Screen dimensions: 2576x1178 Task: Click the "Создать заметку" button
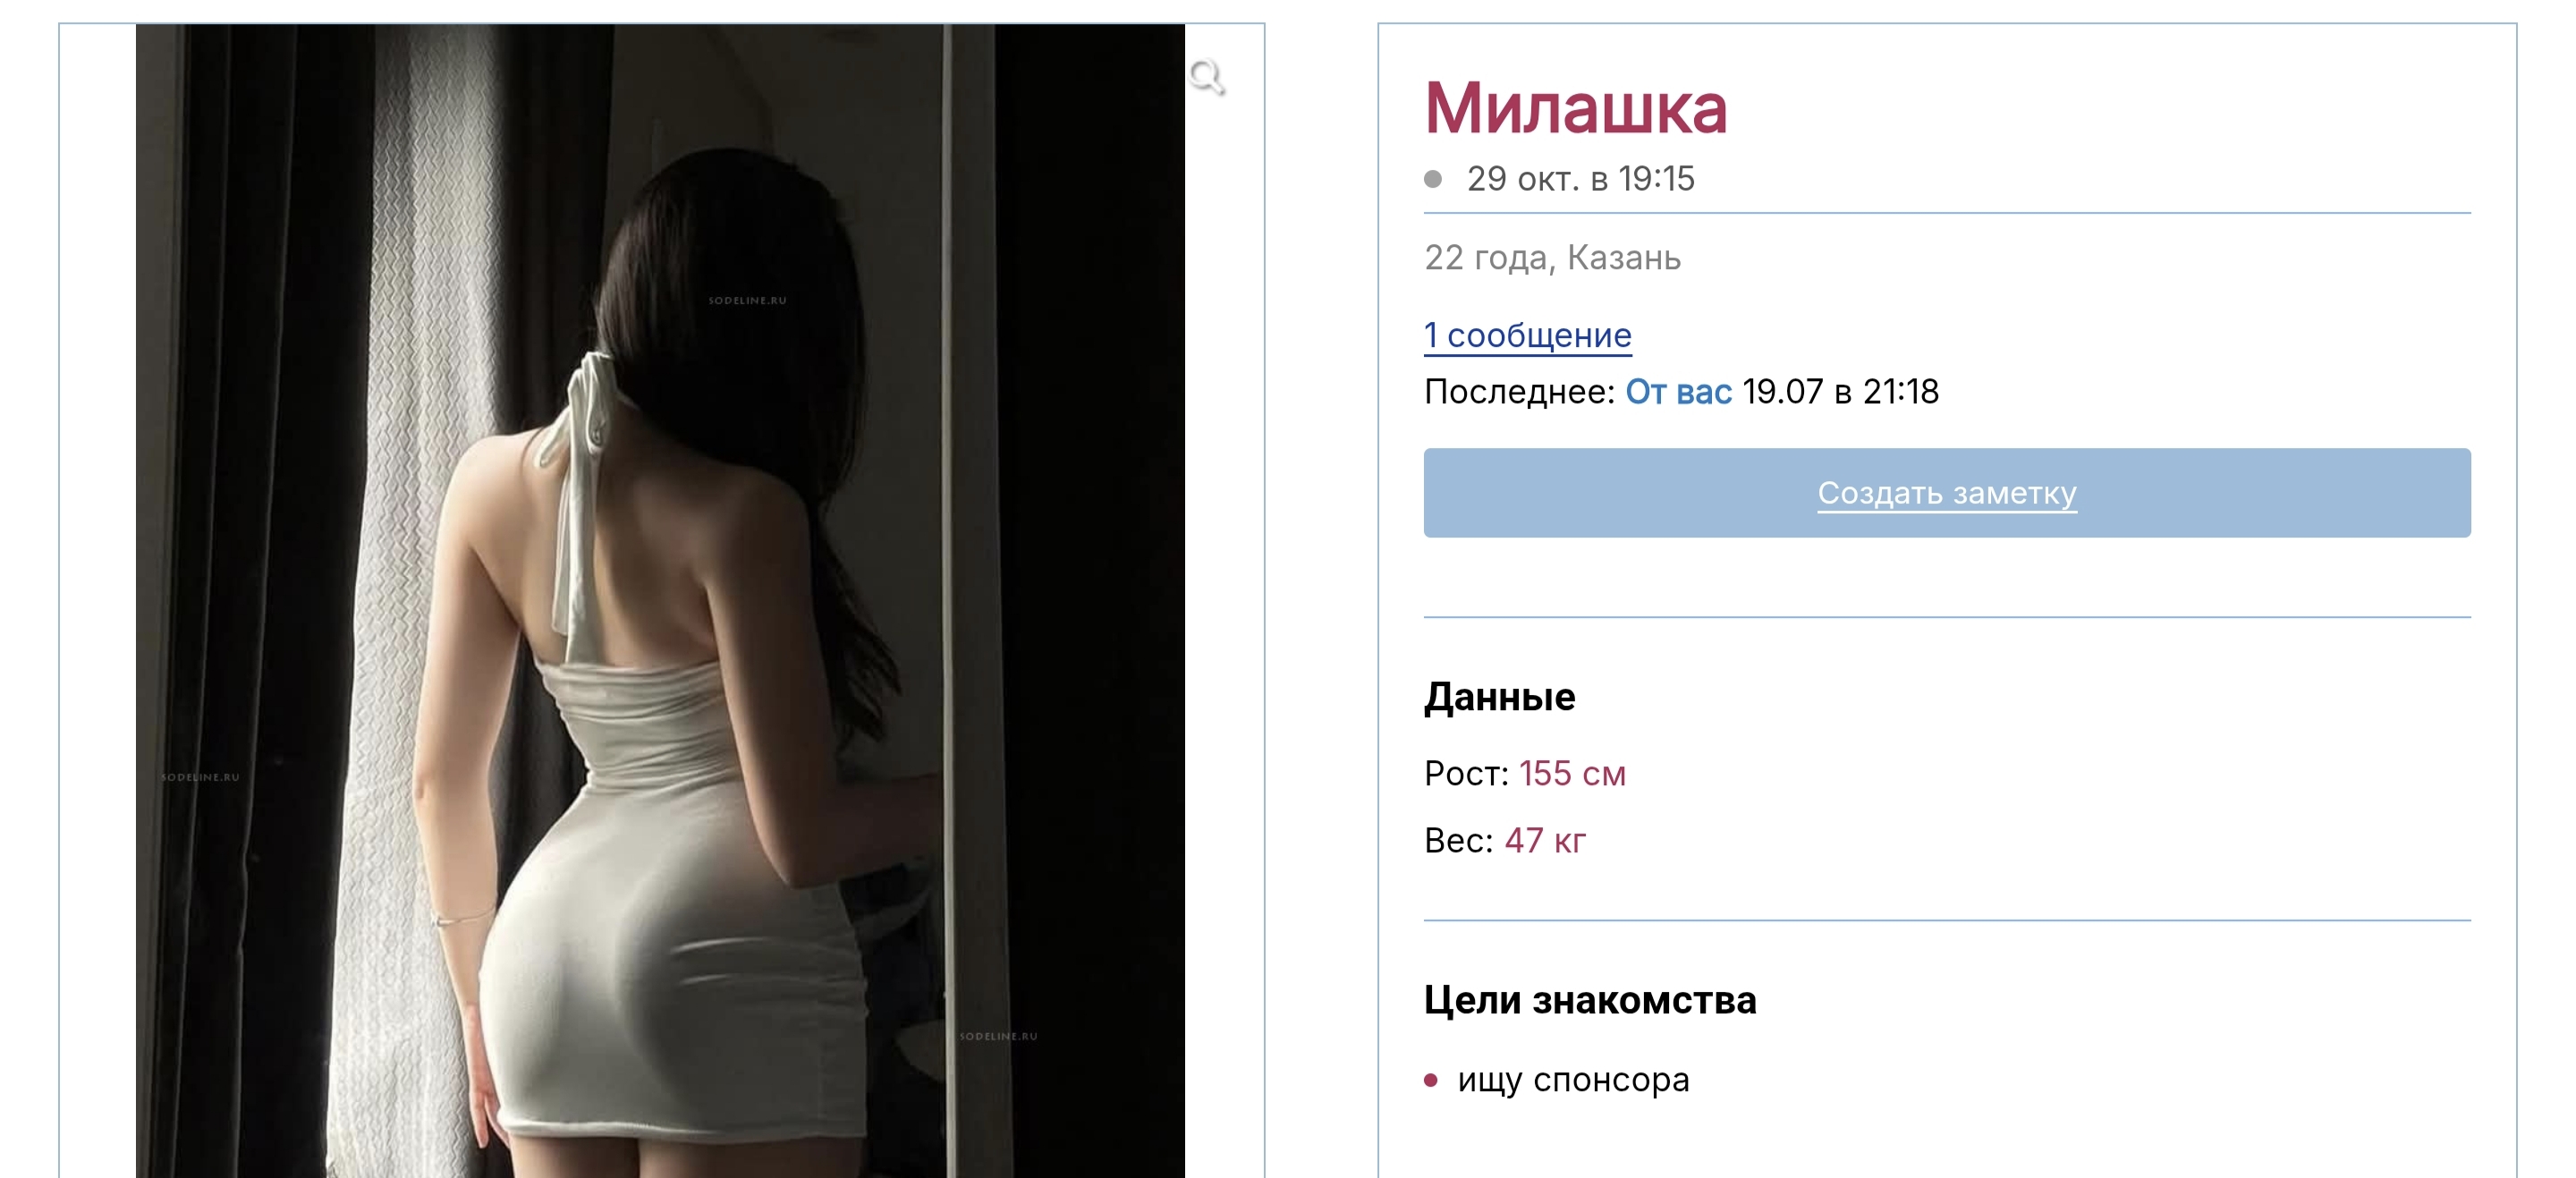click(x=1946, y=493)
